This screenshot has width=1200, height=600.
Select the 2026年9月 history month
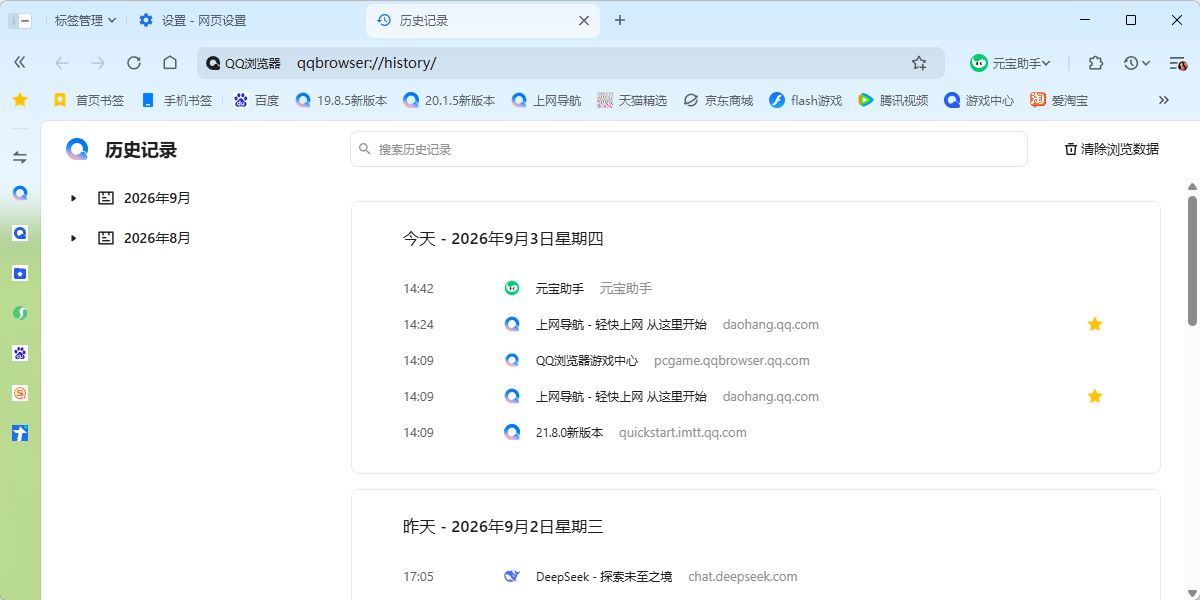(157, 198)
